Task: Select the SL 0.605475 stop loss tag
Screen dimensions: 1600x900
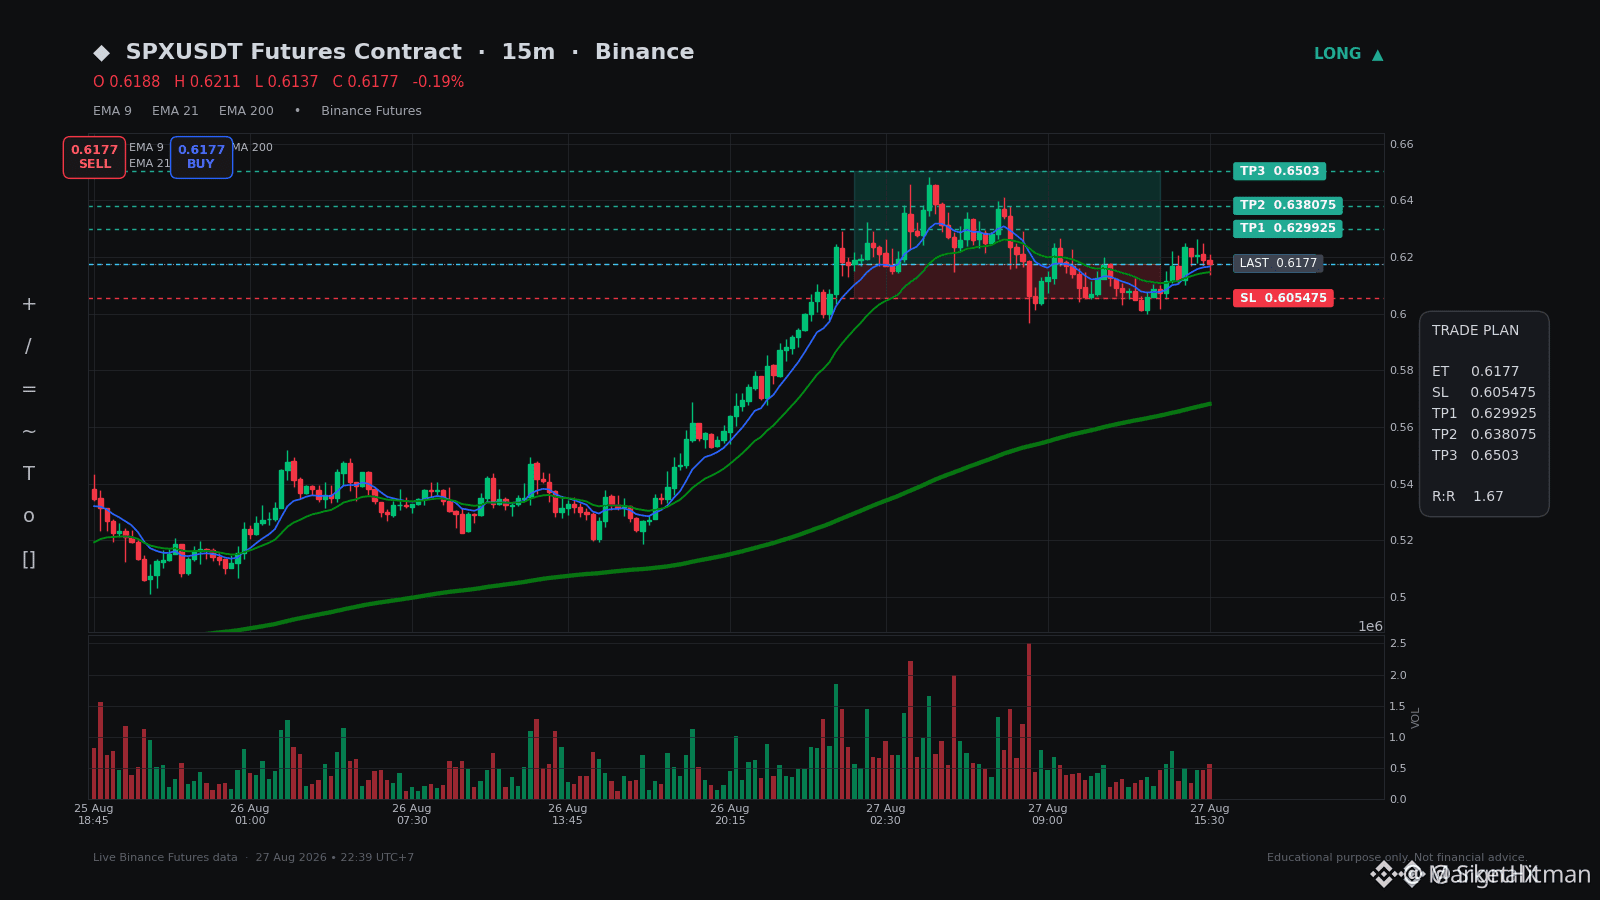Action: point(1283,298)
